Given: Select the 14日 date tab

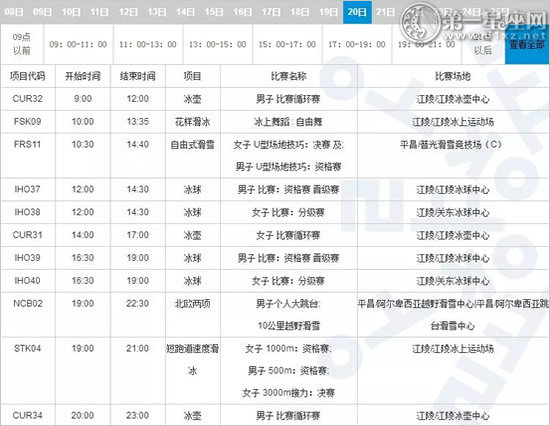Looking at the screenshot, I should pos(186,12).
